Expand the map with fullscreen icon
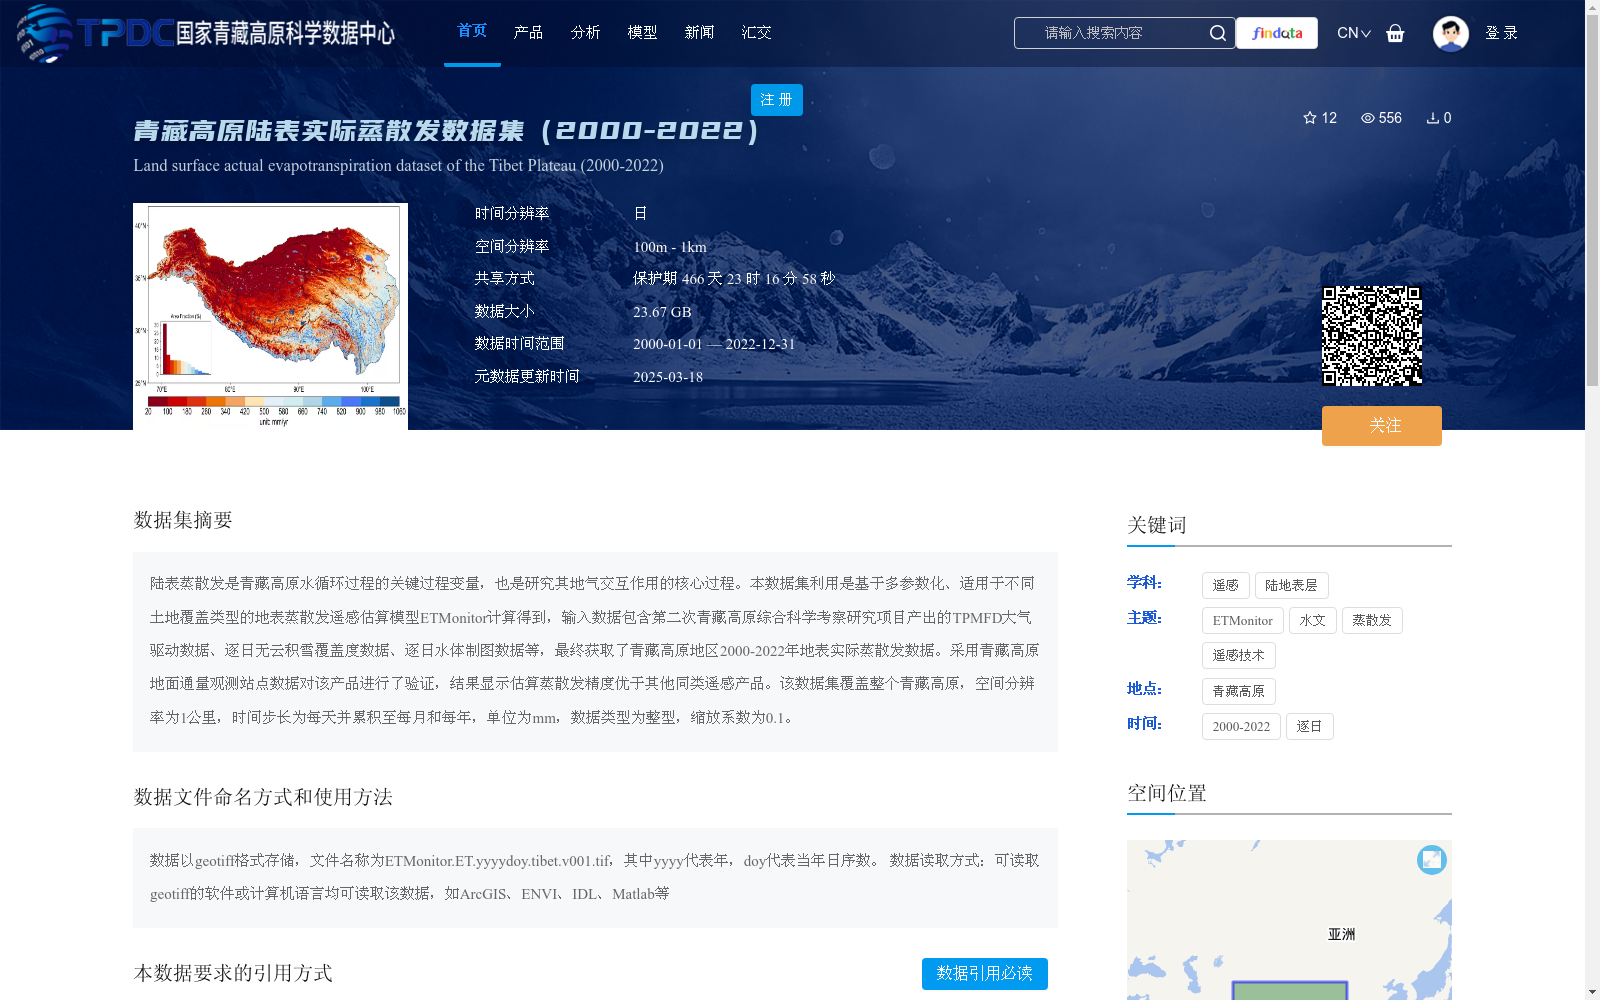 point(1432,860)
